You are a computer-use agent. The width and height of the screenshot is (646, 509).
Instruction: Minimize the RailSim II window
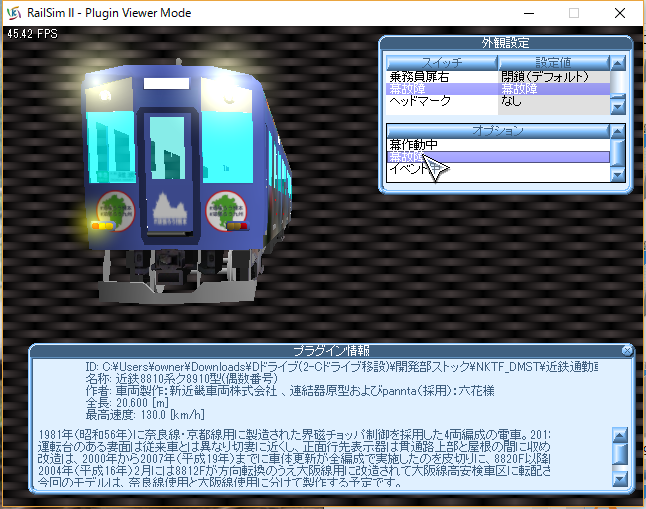(x=529, y=13)
